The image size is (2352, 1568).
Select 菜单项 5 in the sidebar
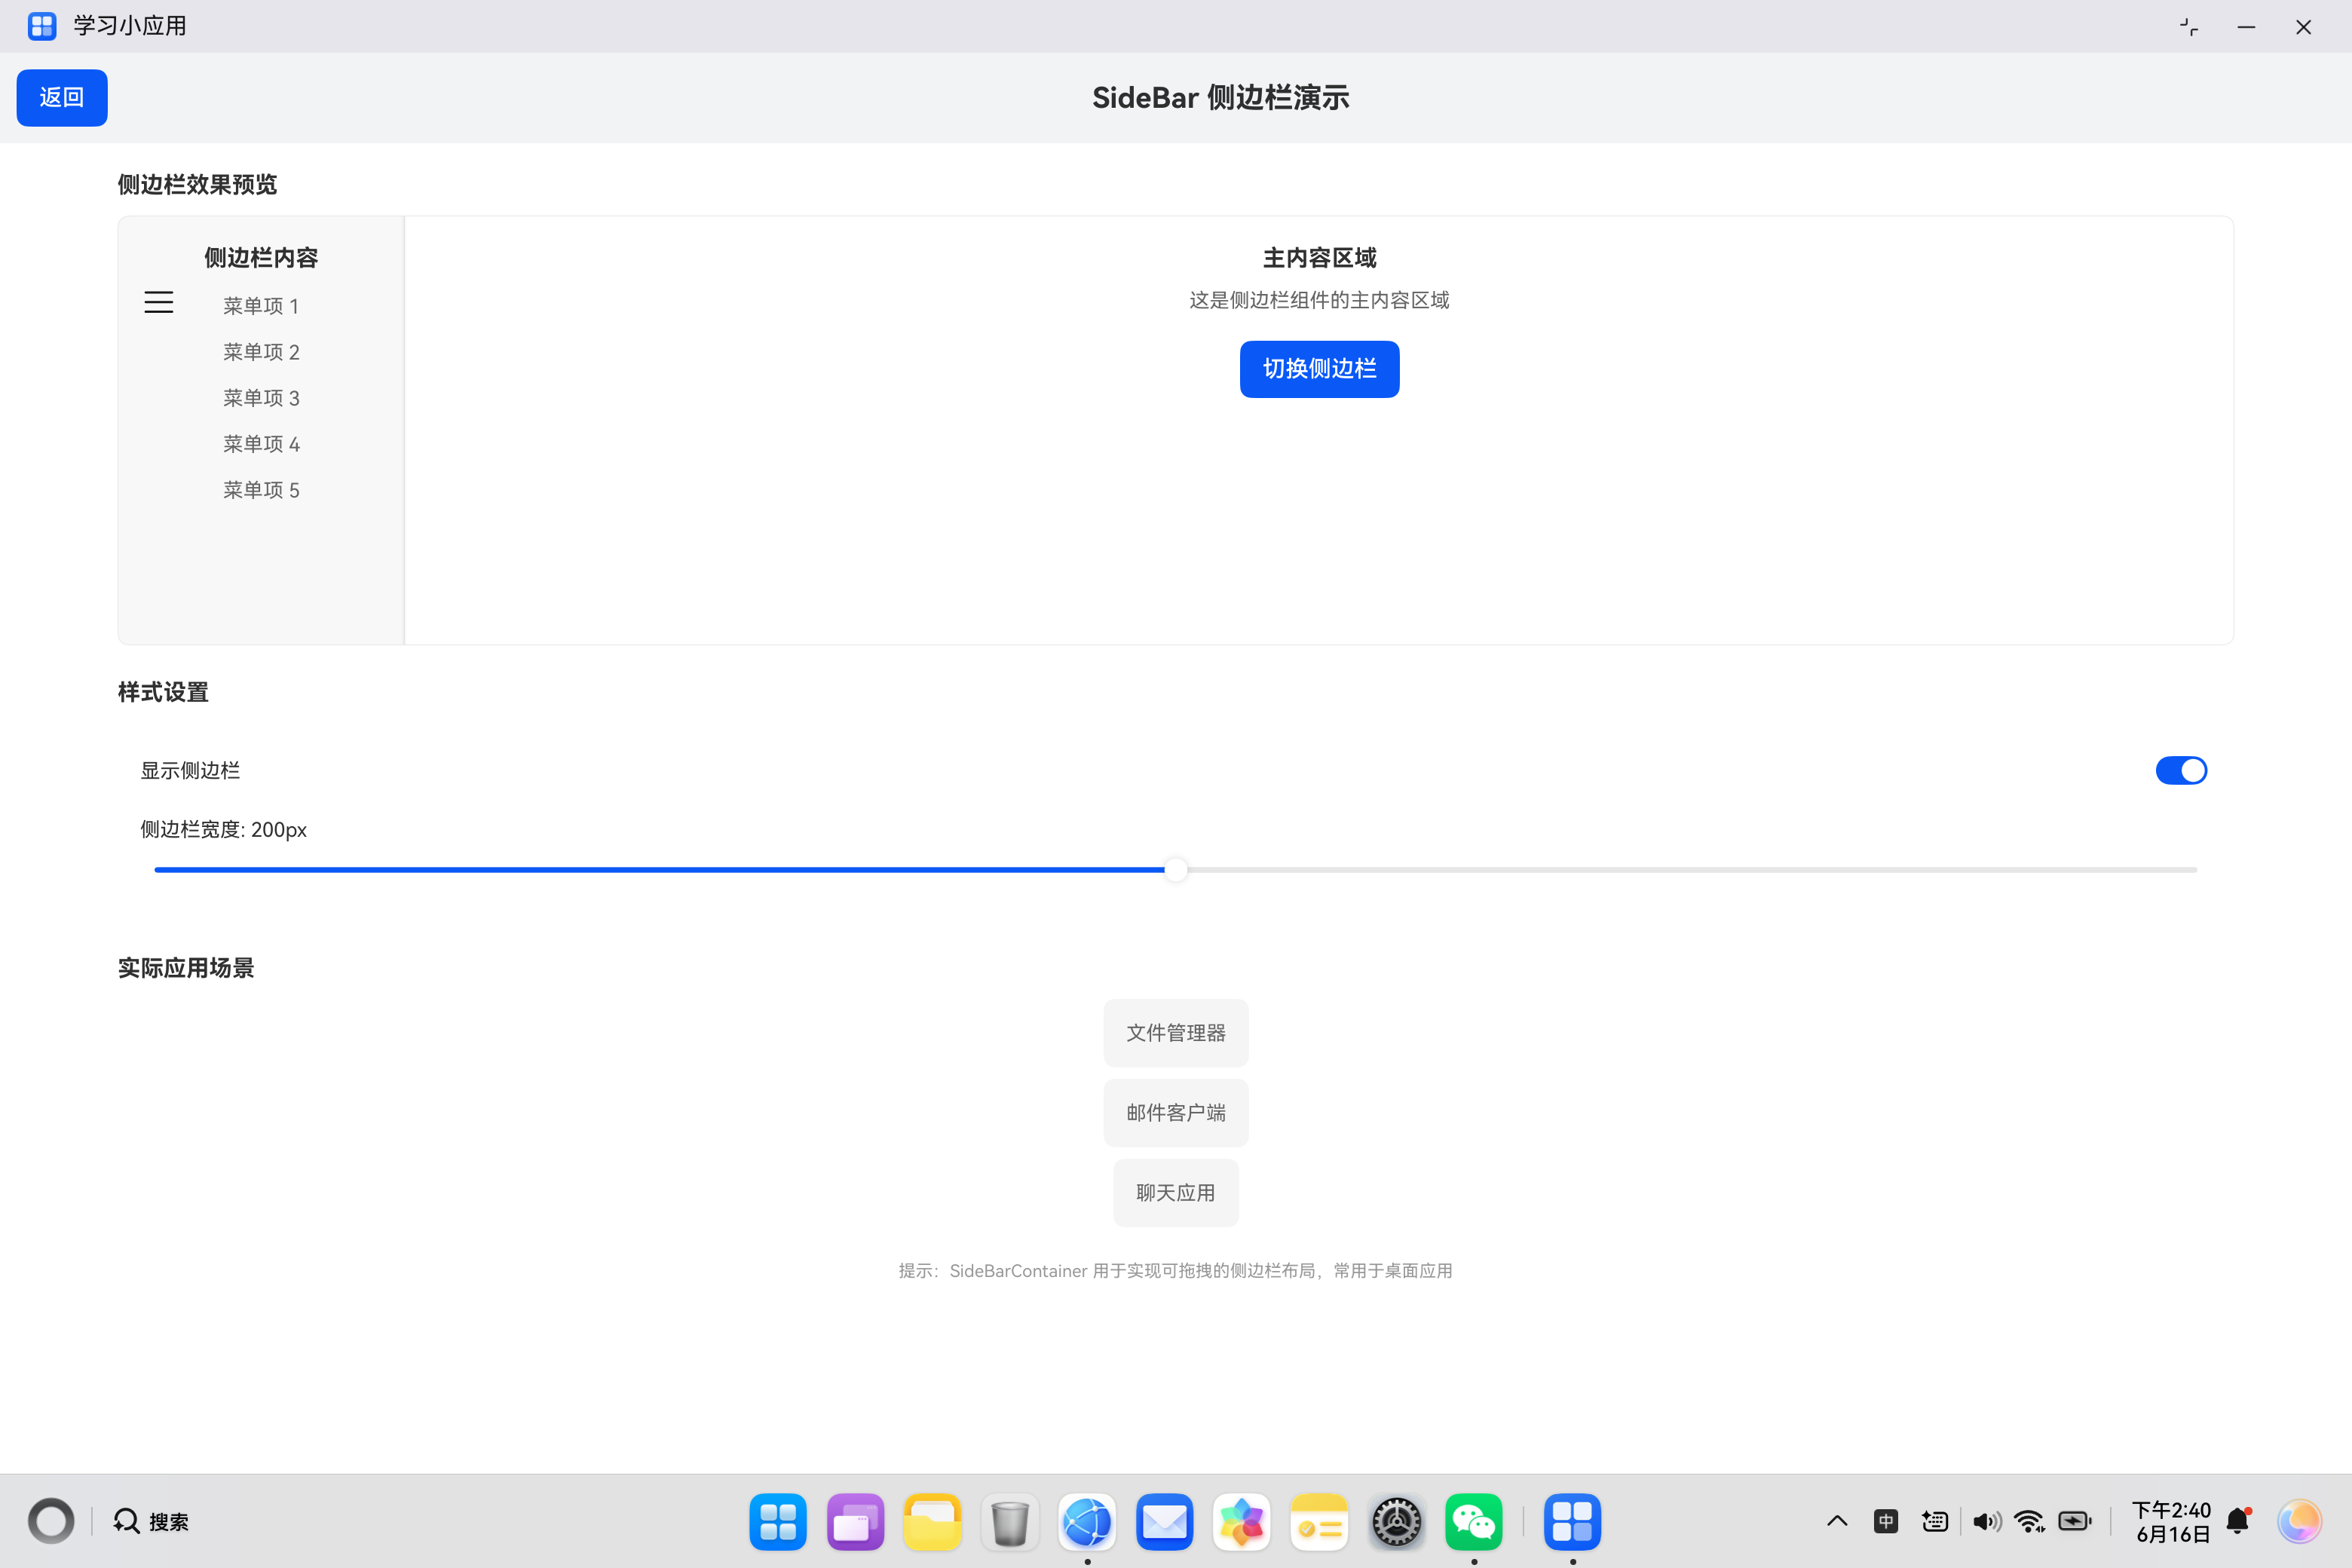[261, 490]
